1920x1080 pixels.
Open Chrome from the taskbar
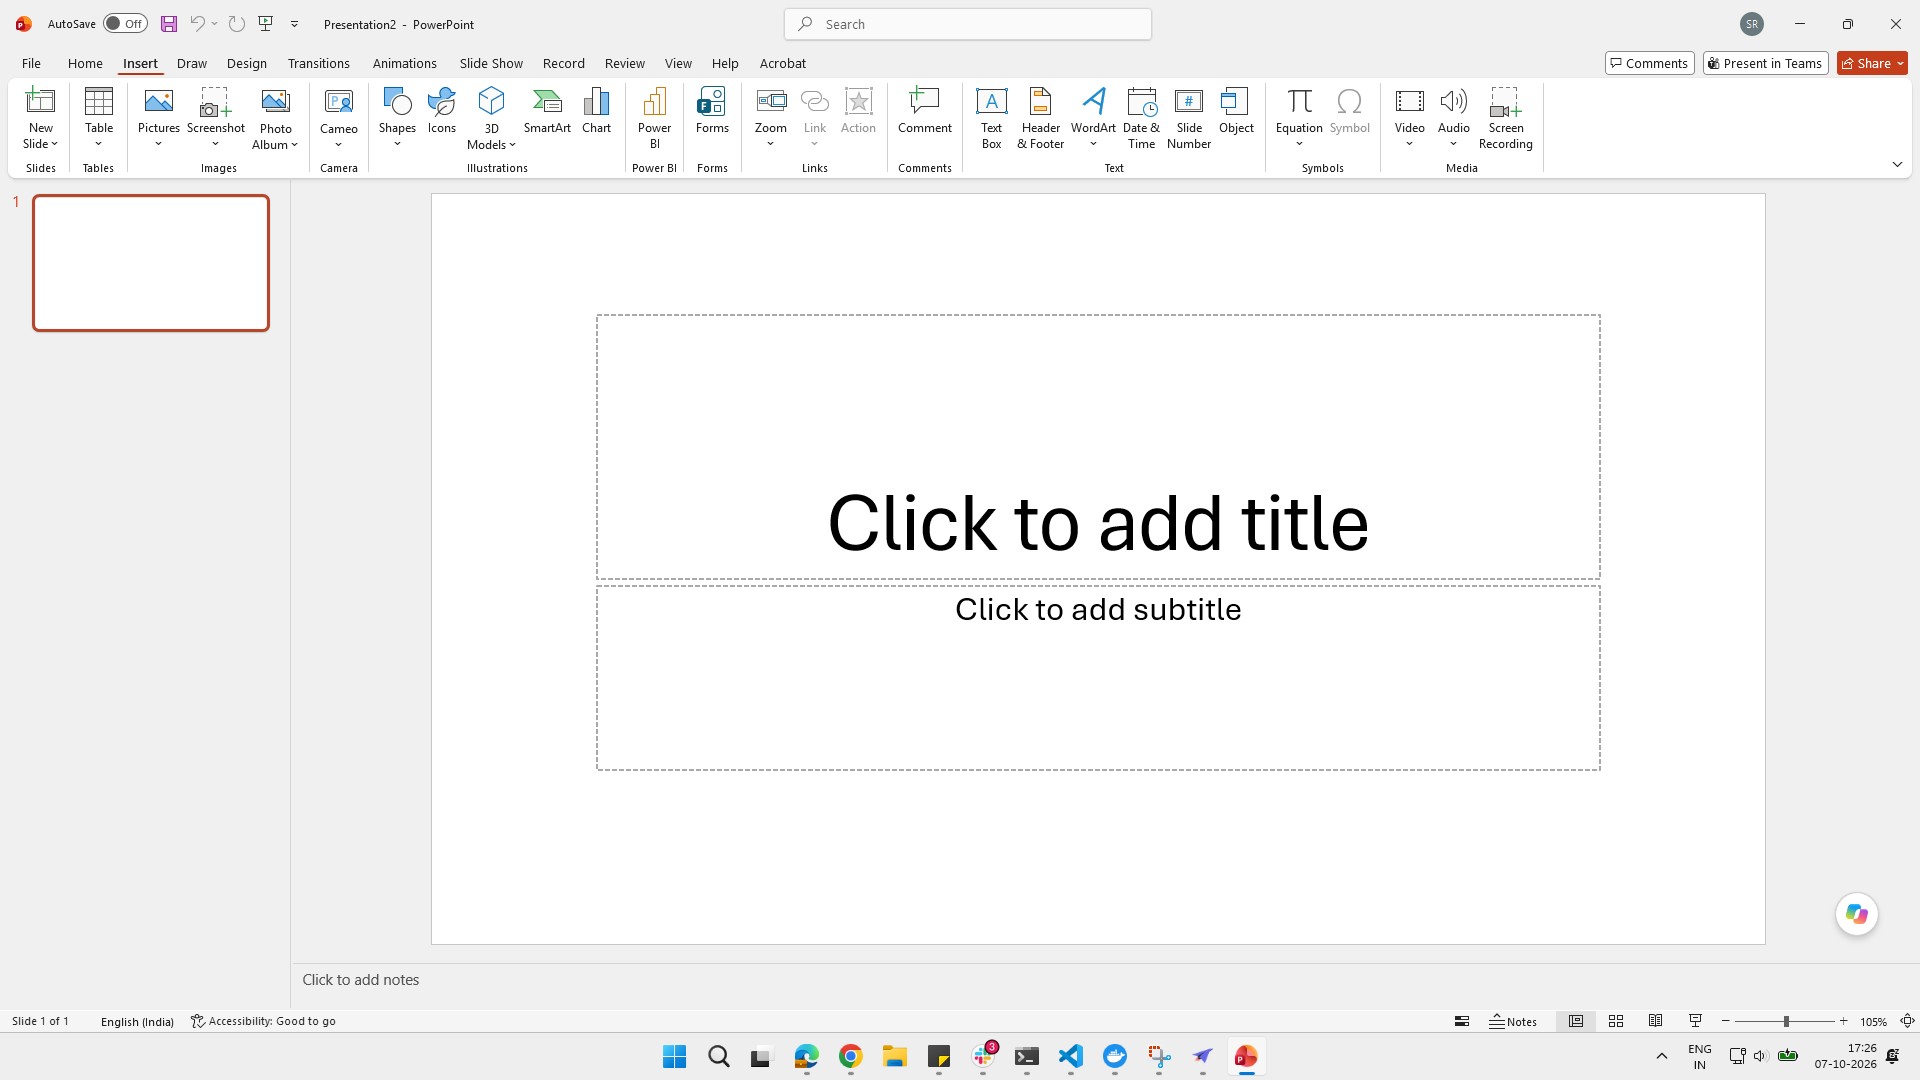(850, 1057)
